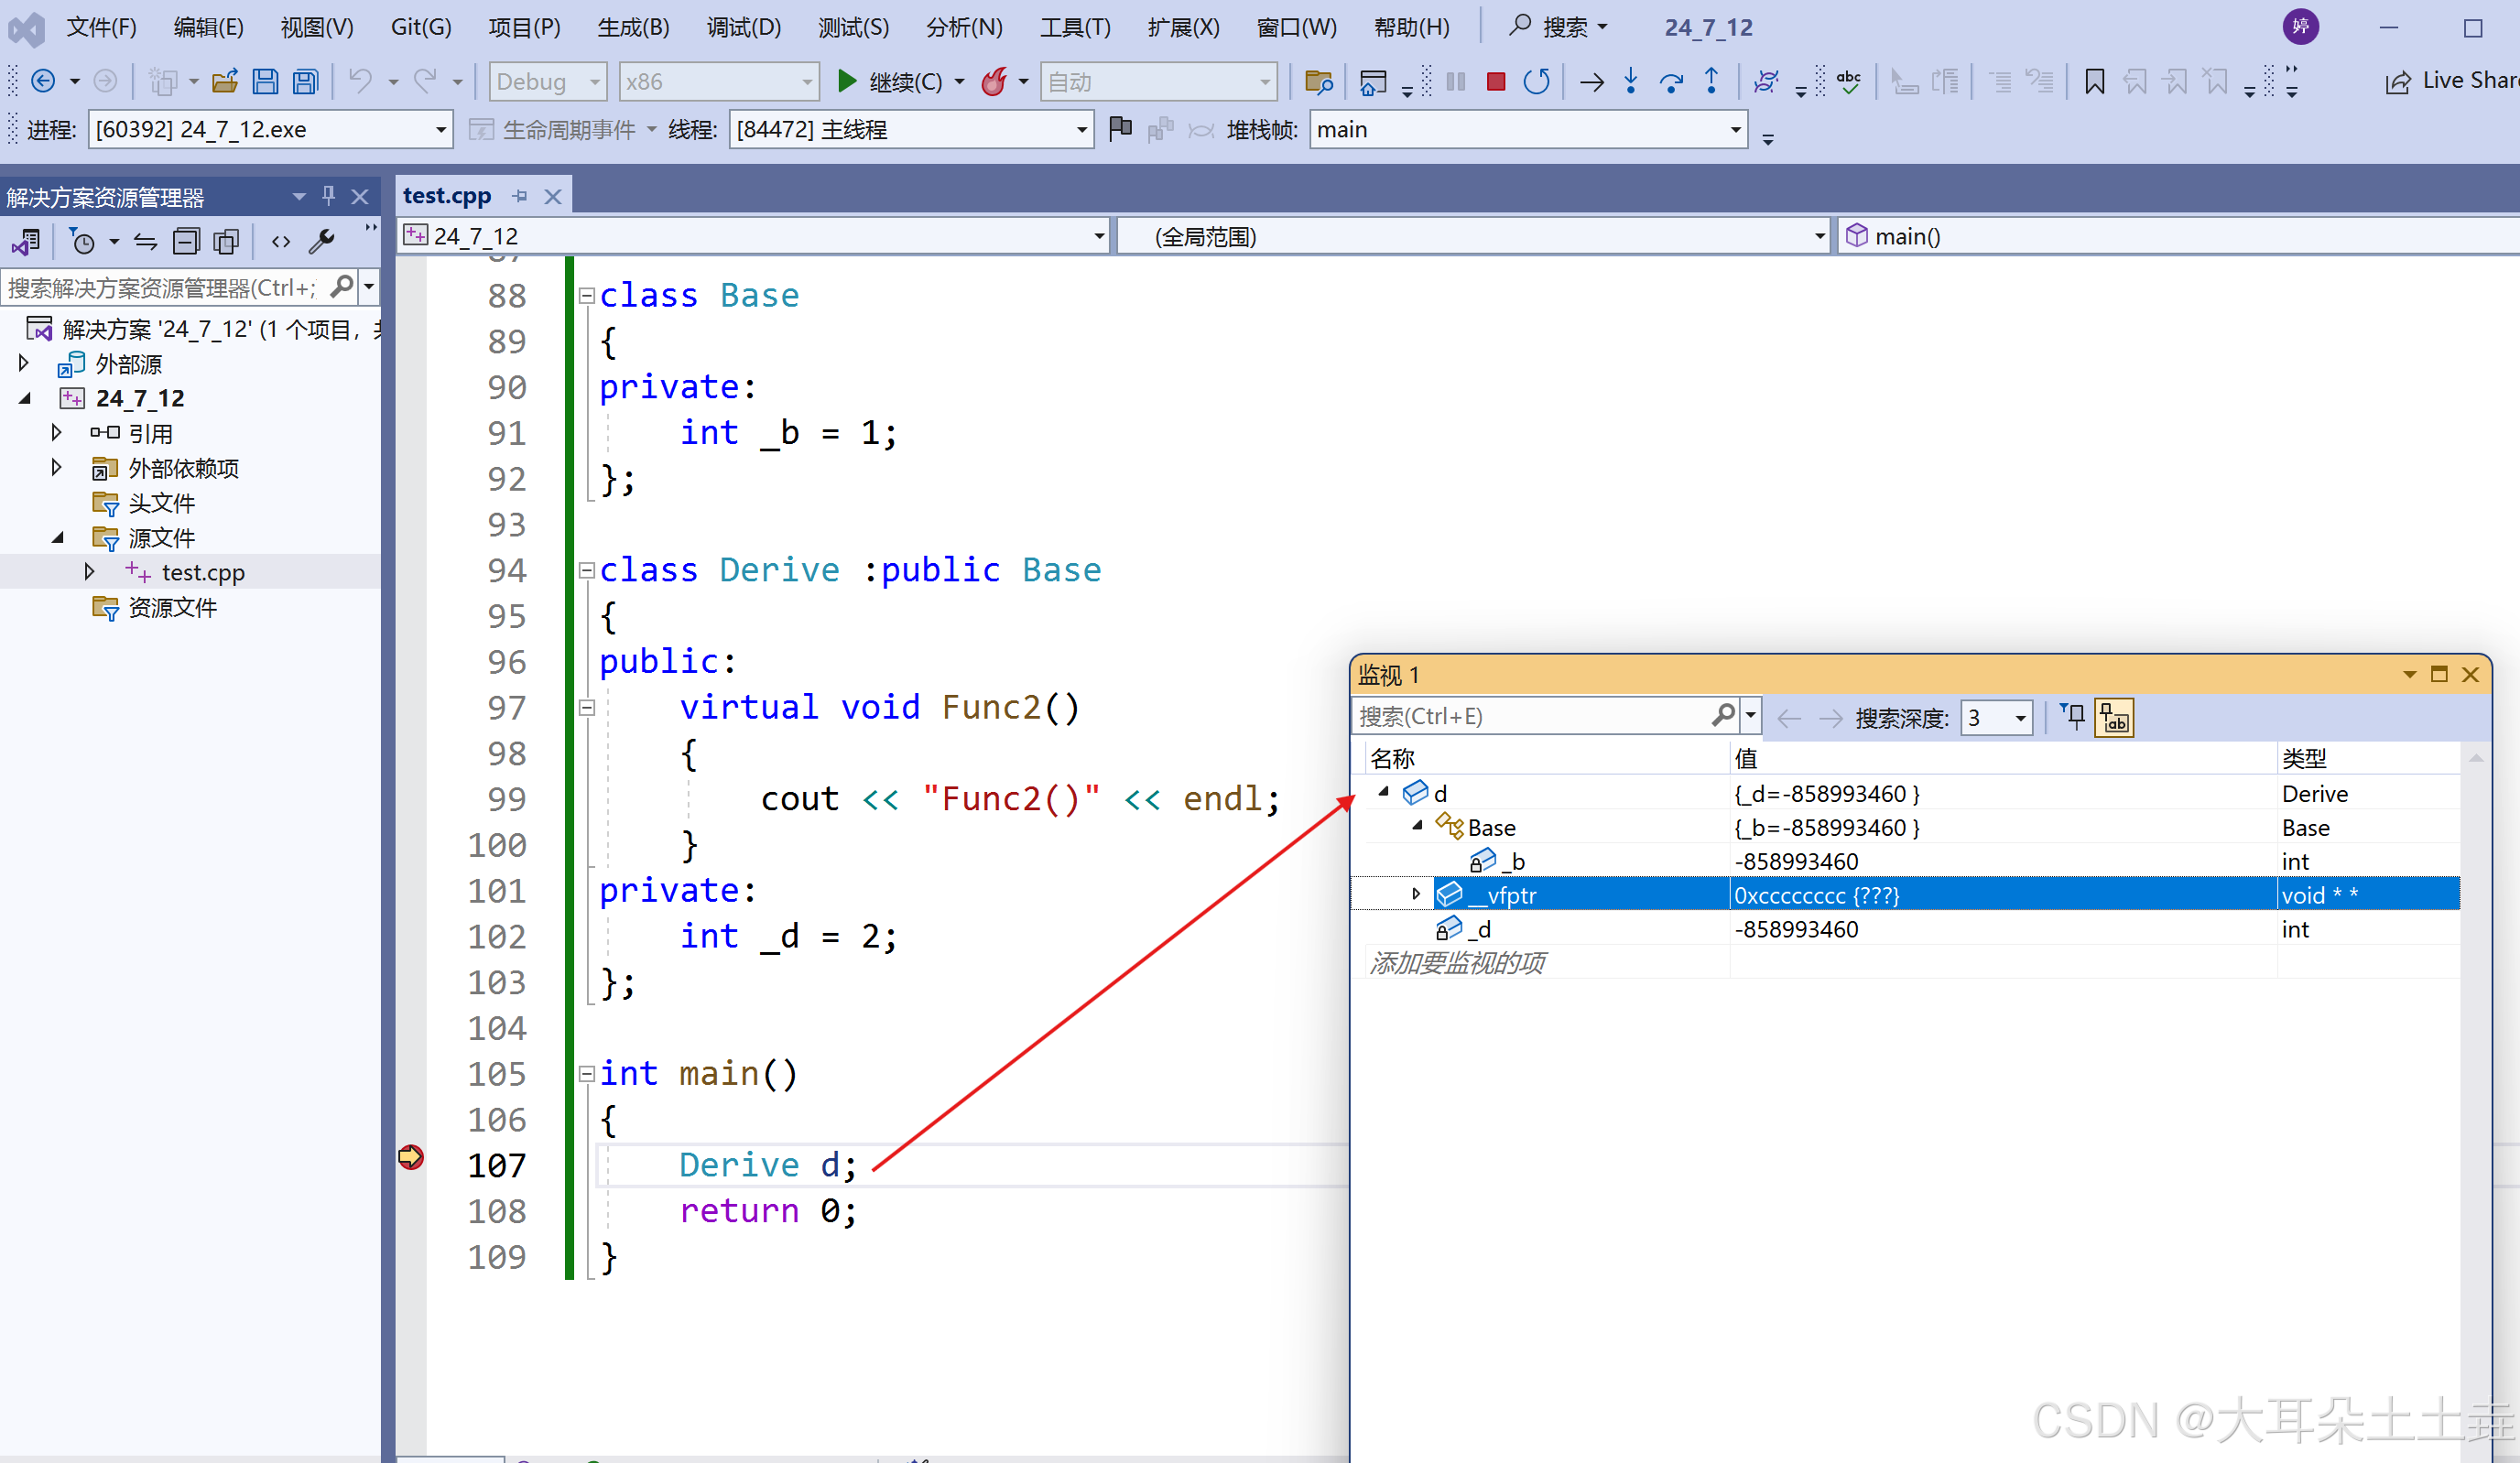Open the 调试(D) menu

pos(743,27)
